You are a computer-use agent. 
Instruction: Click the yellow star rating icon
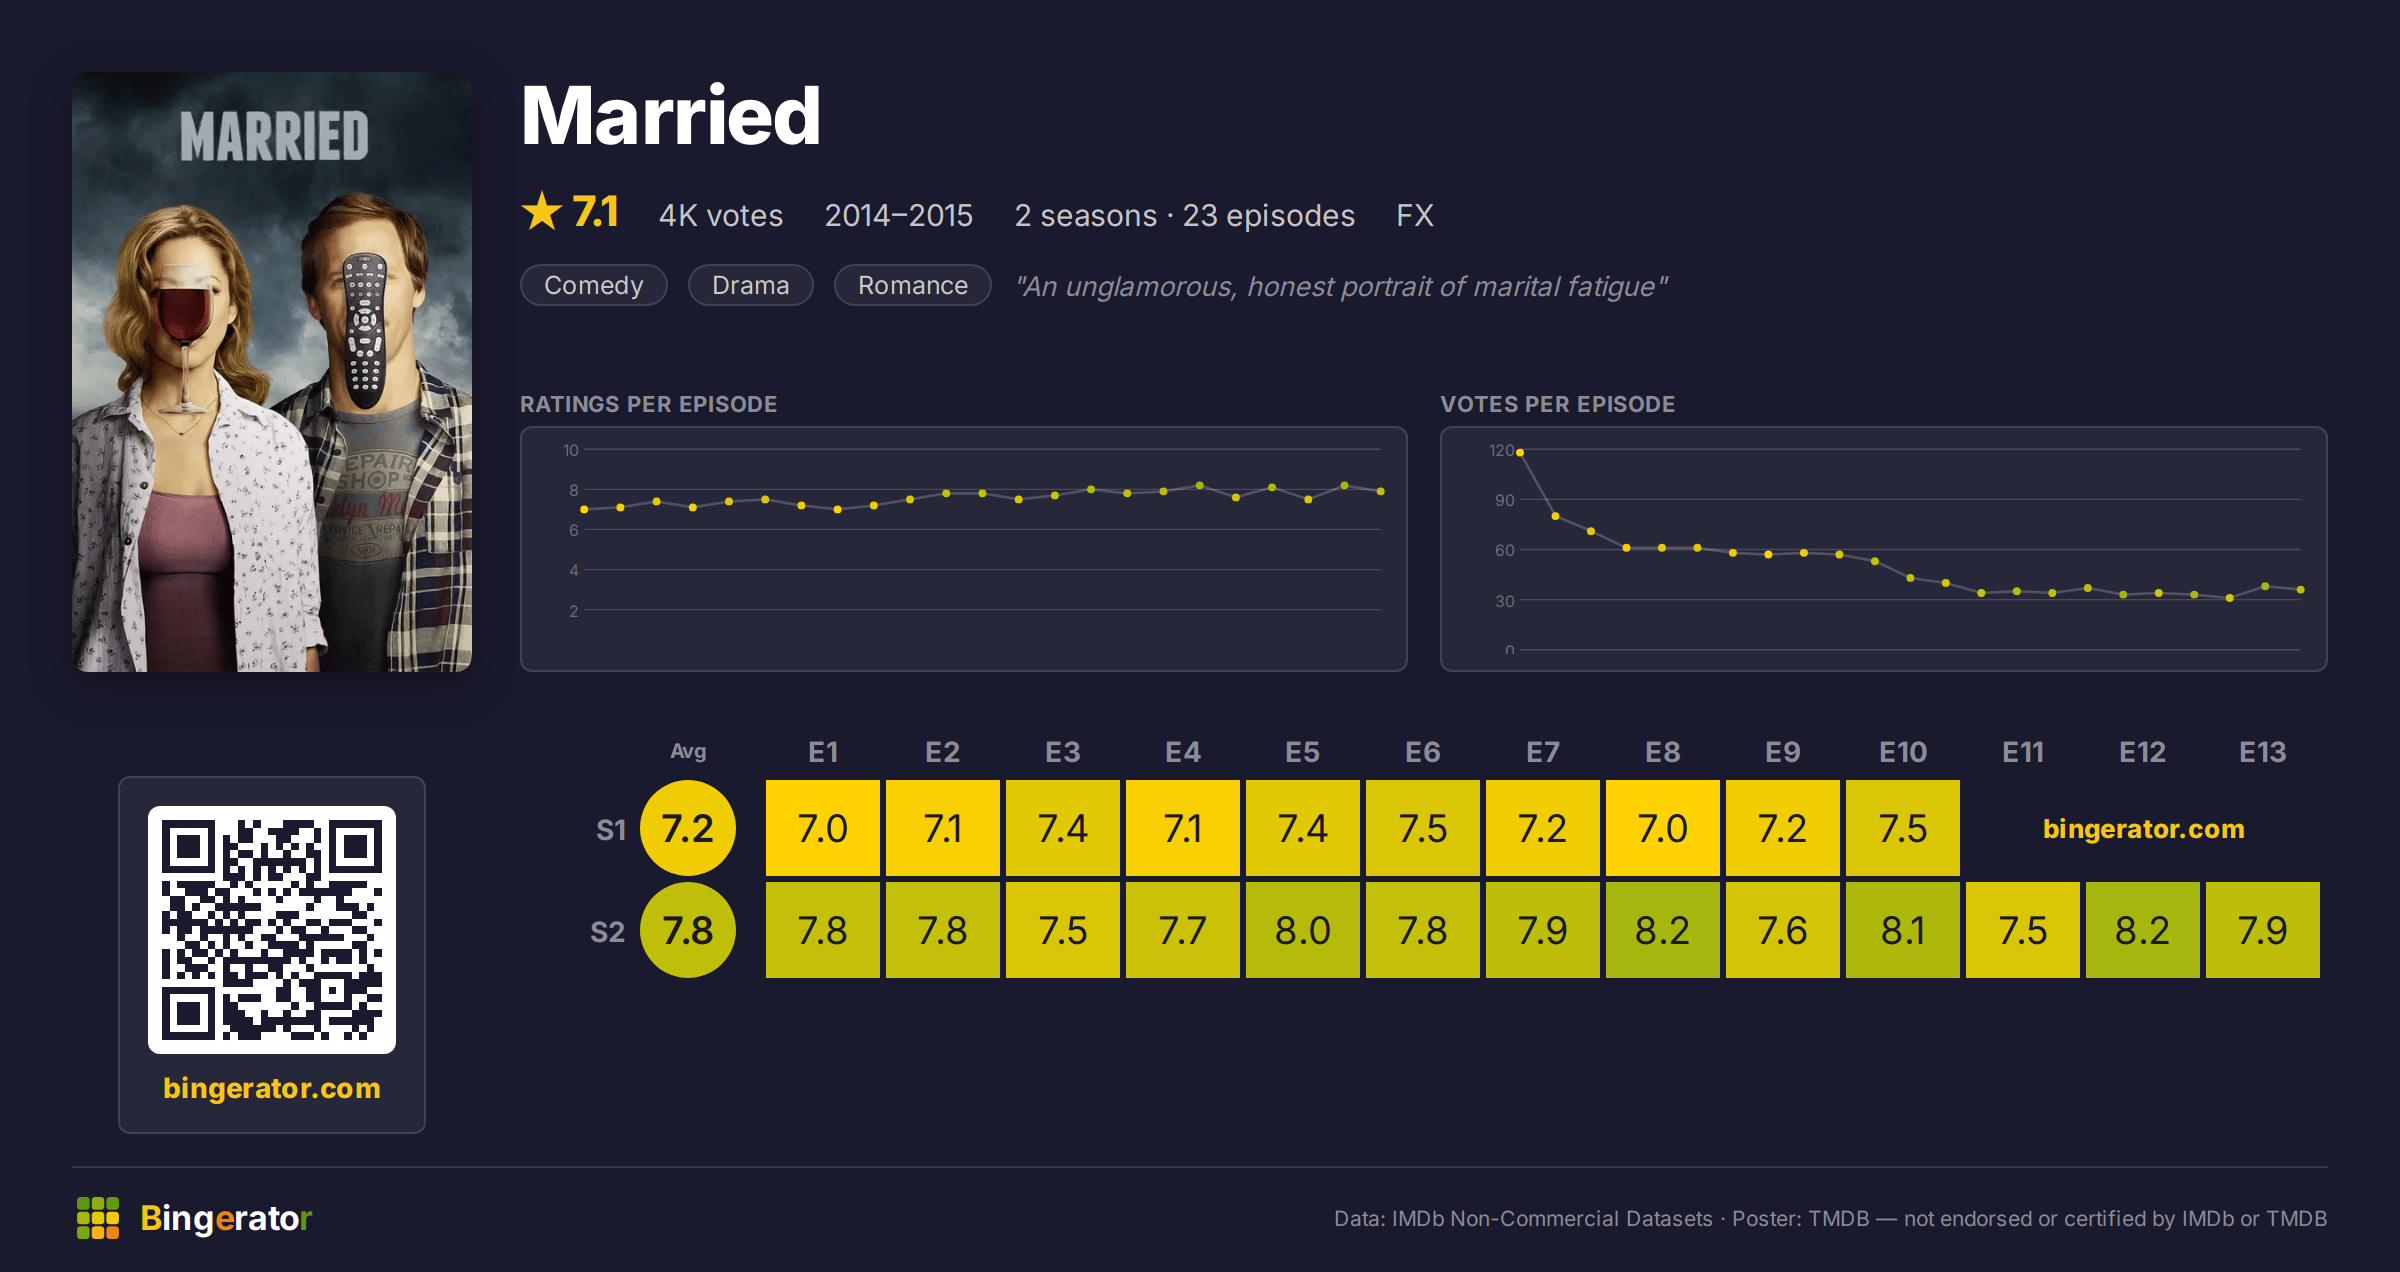[x=542, y=212]
